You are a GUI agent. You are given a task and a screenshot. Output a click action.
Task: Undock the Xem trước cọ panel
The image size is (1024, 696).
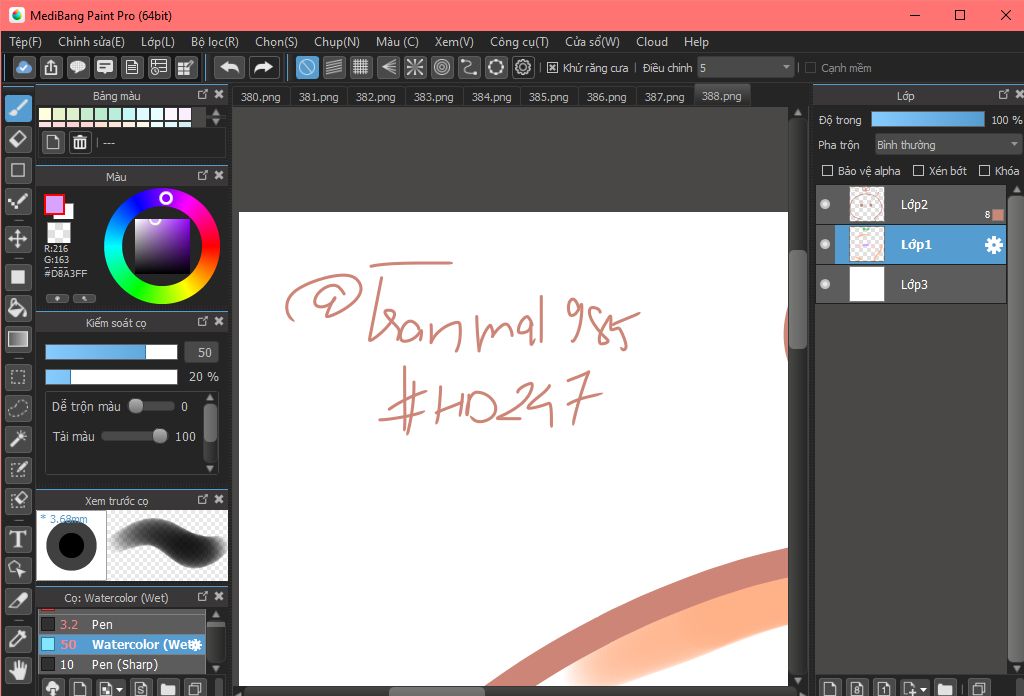pos(202,499)
